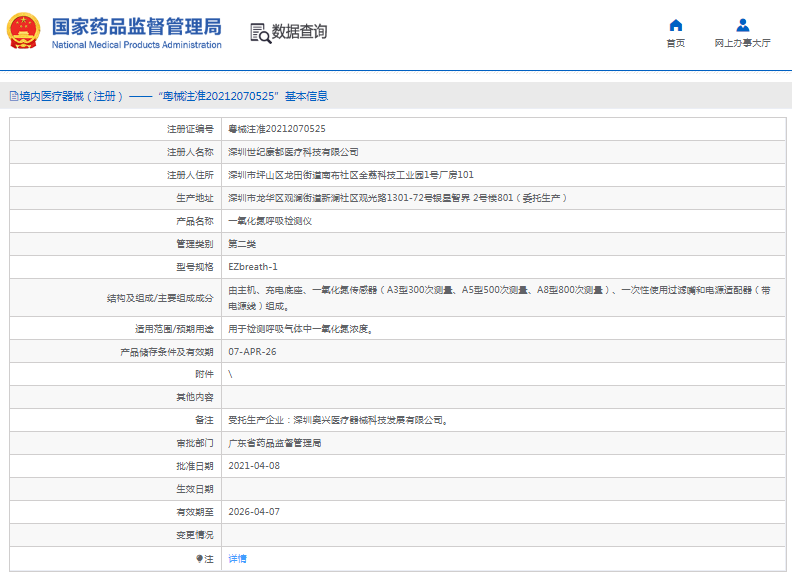Click the approval date 2021-04-08
Viewport: 792px width, 575px height.
click(254, 466)
